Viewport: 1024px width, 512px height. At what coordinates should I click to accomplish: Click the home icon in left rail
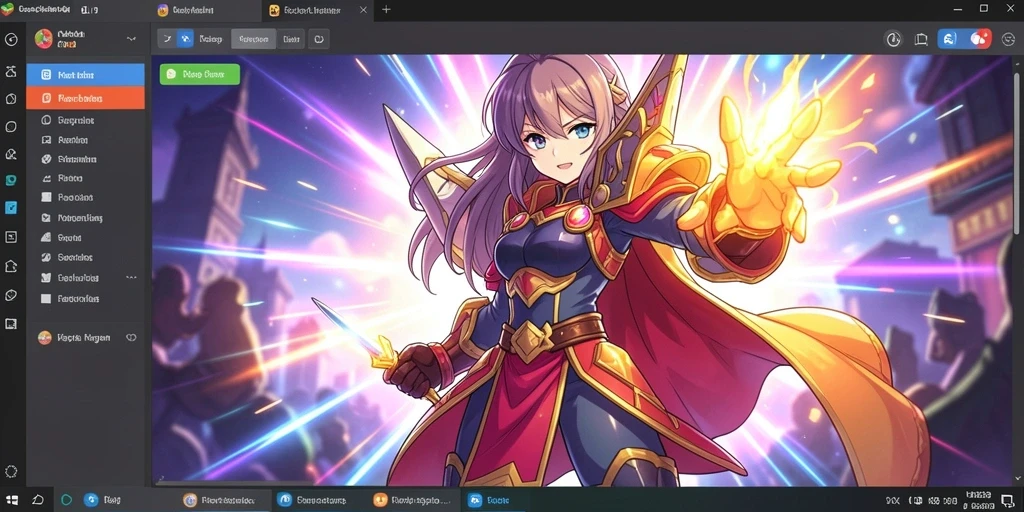click(11, 266)
